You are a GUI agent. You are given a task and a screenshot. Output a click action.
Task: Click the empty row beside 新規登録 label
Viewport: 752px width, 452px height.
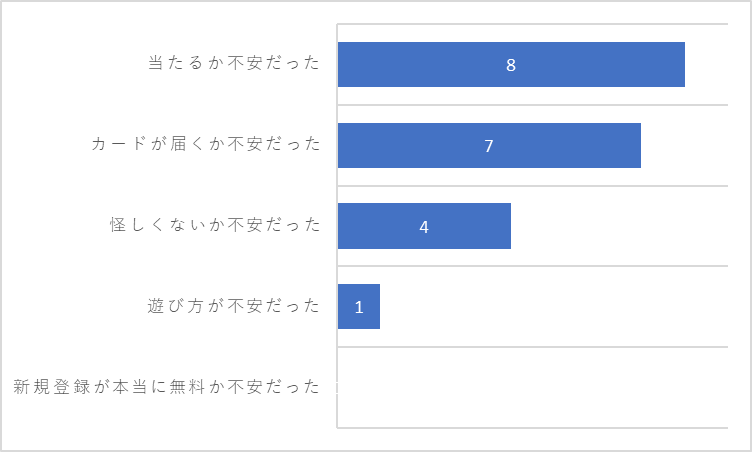(x=533, y=387)
